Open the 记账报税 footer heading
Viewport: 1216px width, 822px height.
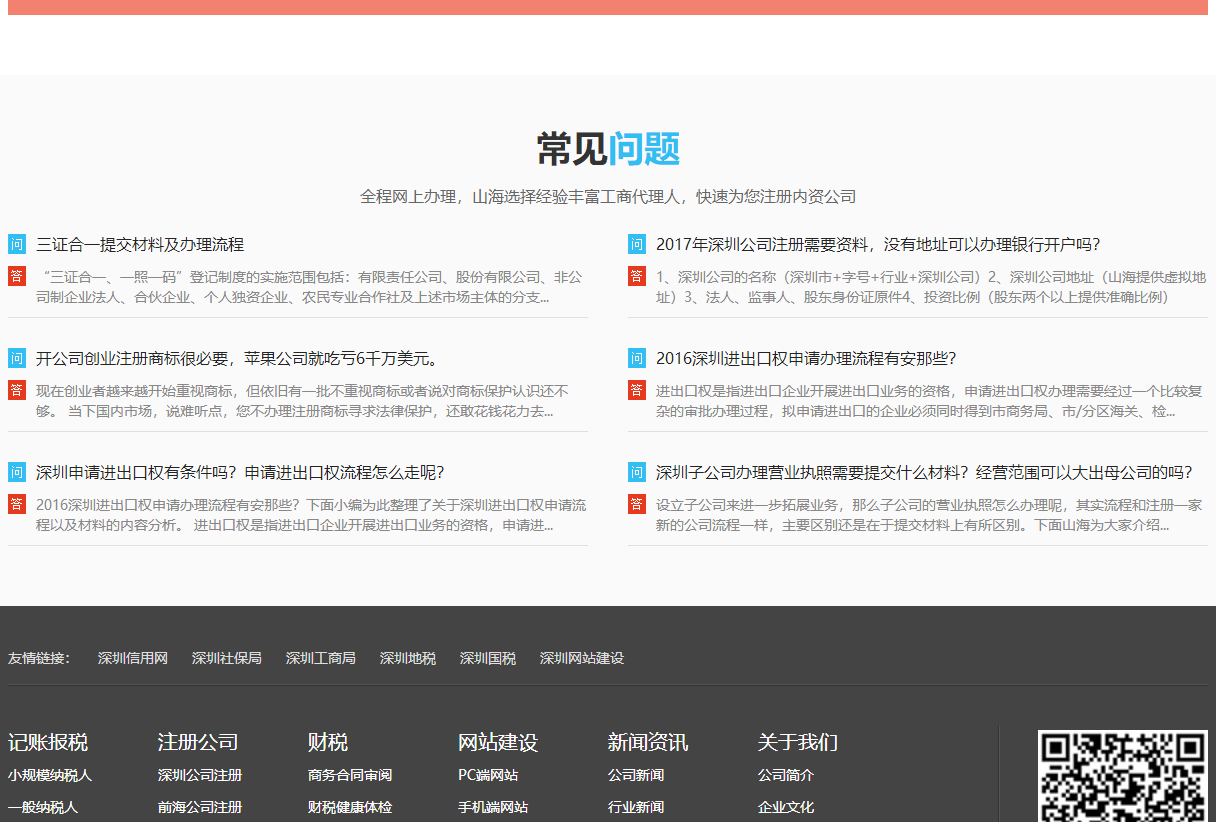(48, 742)
